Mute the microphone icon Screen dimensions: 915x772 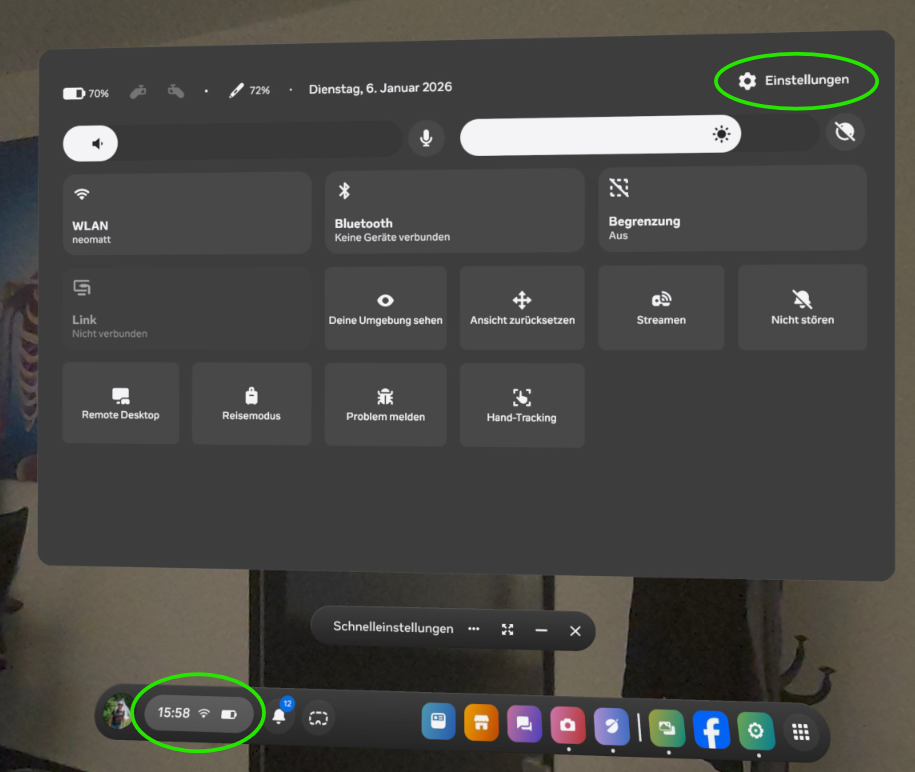(x=426, y=138)
